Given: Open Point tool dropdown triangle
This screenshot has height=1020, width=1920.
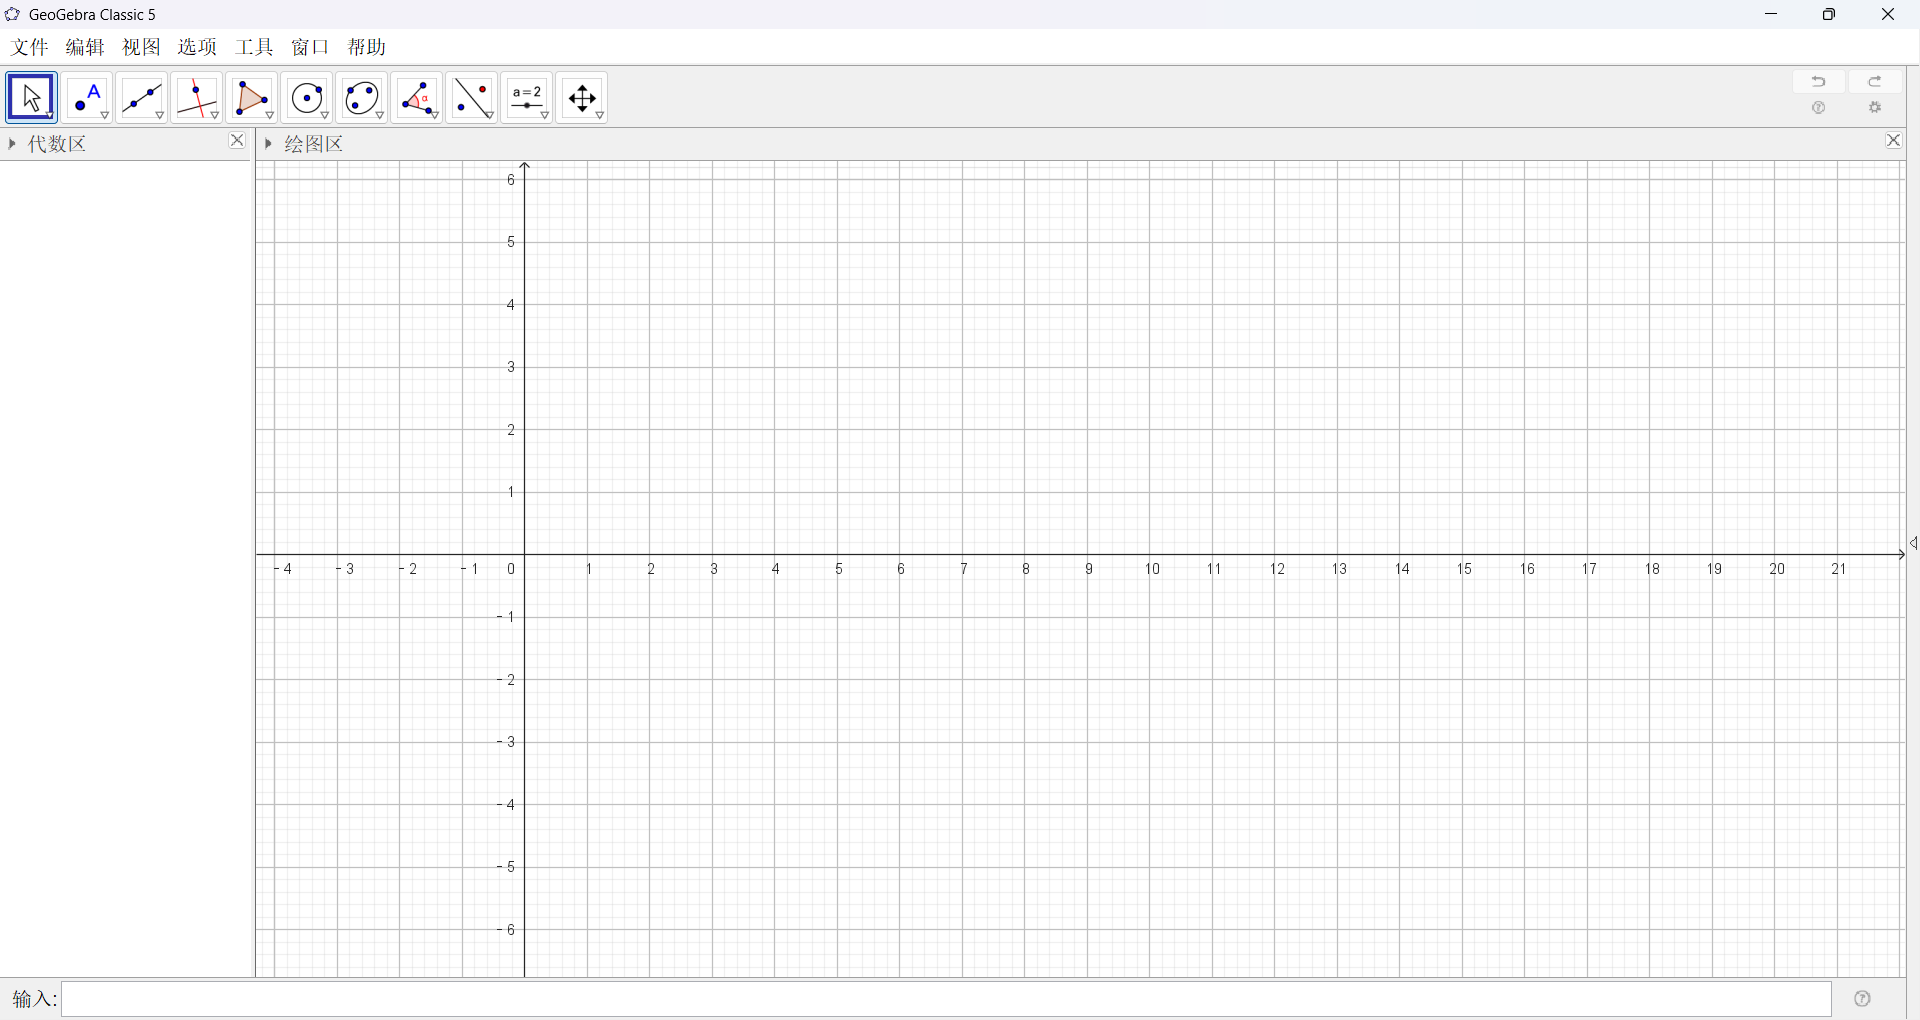Looking at the screenshot, I should coord(105,116).
